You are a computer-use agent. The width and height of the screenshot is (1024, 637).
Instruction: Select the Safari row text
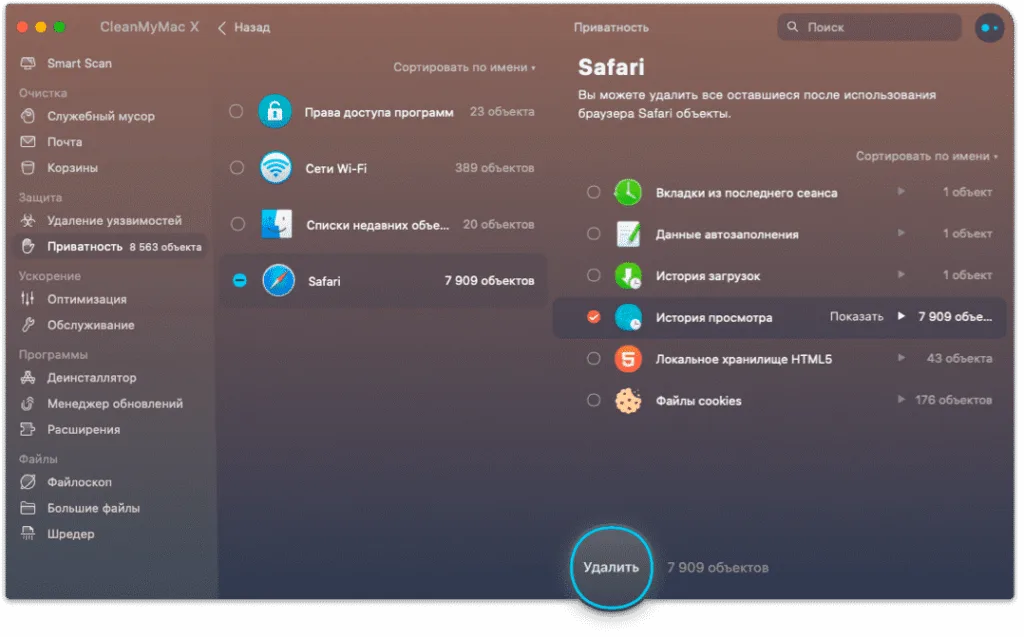click(x=324, y=282)
